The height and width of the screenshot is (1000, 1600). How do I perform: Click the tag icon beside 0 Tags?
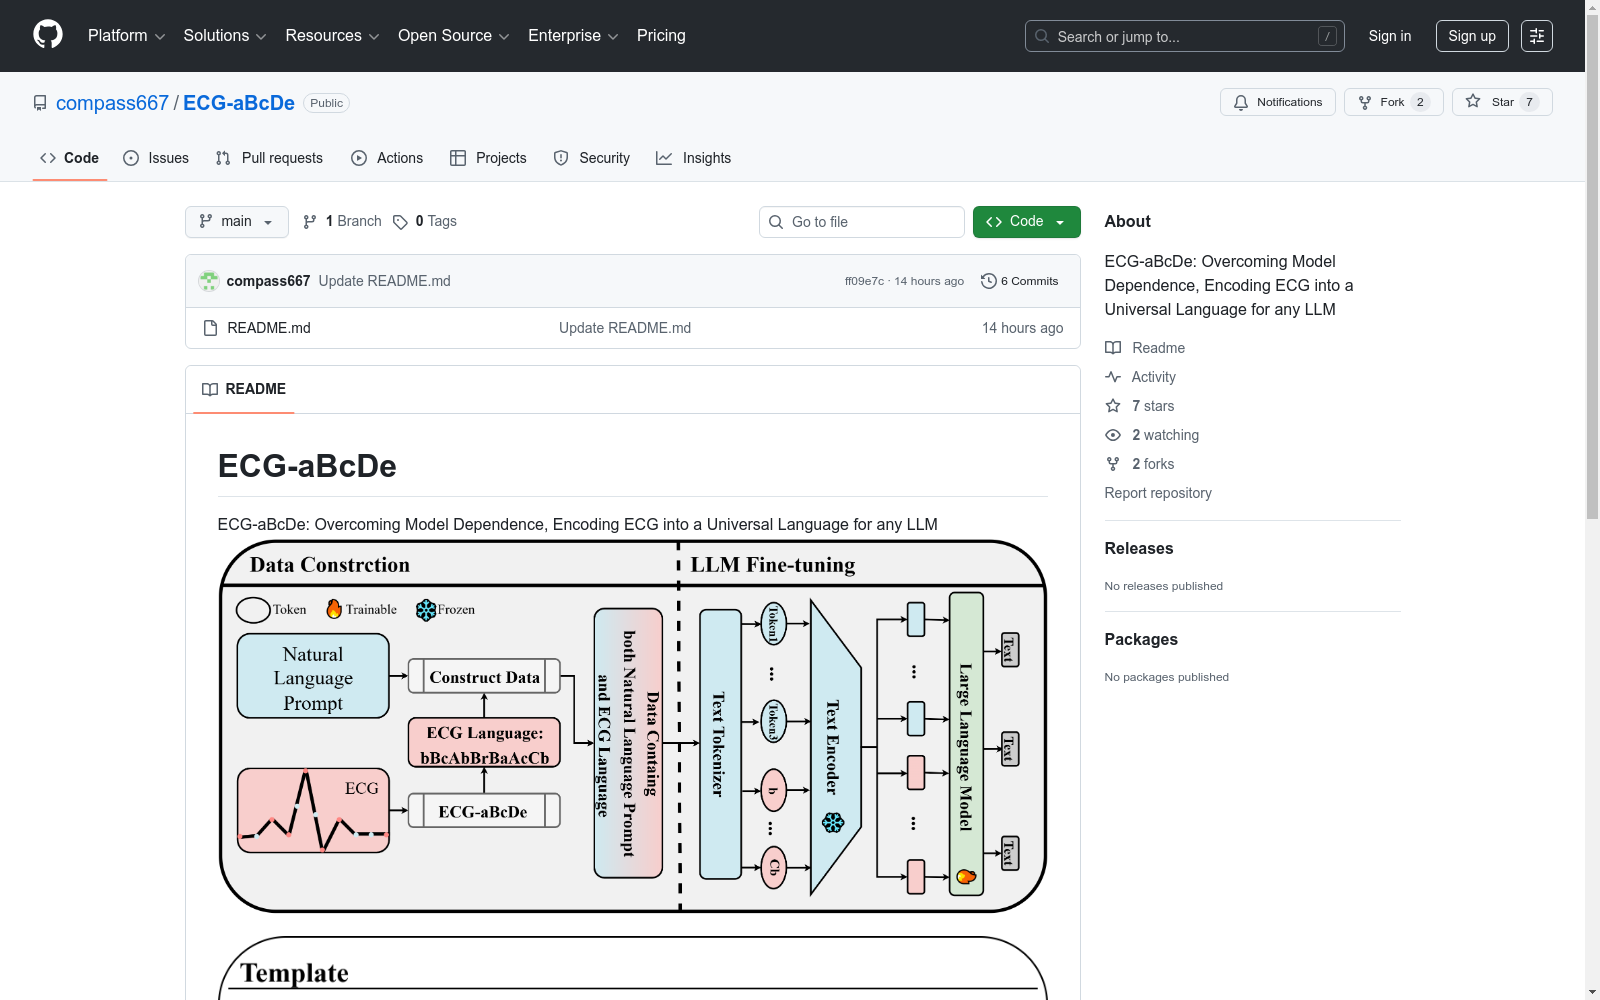tap(400, 222)
